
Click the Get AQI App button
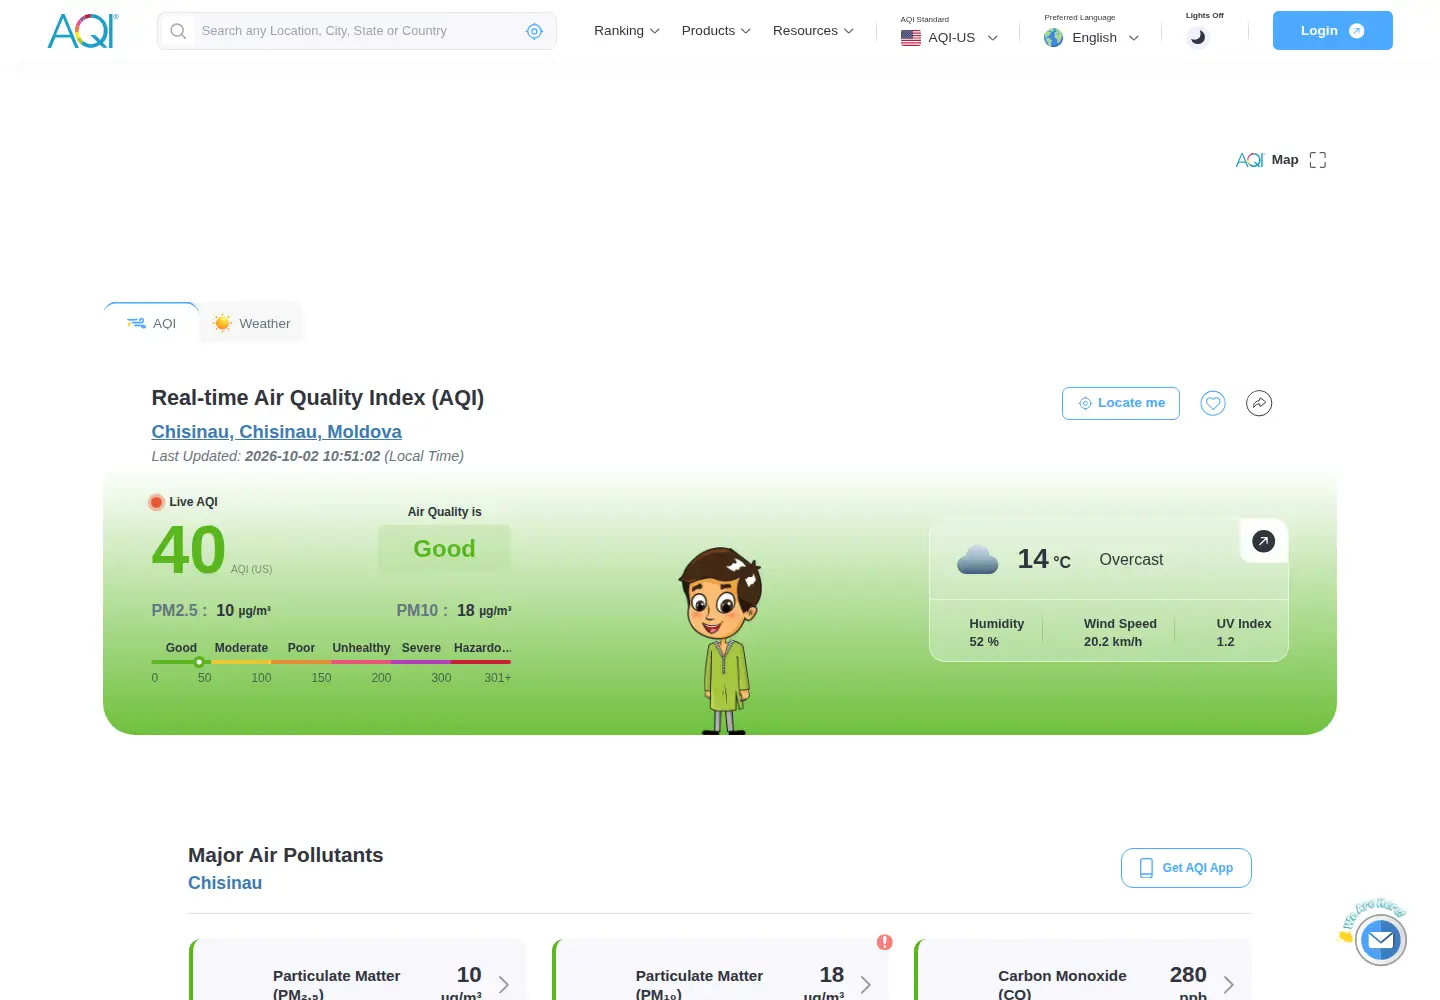pos(1186,868)
